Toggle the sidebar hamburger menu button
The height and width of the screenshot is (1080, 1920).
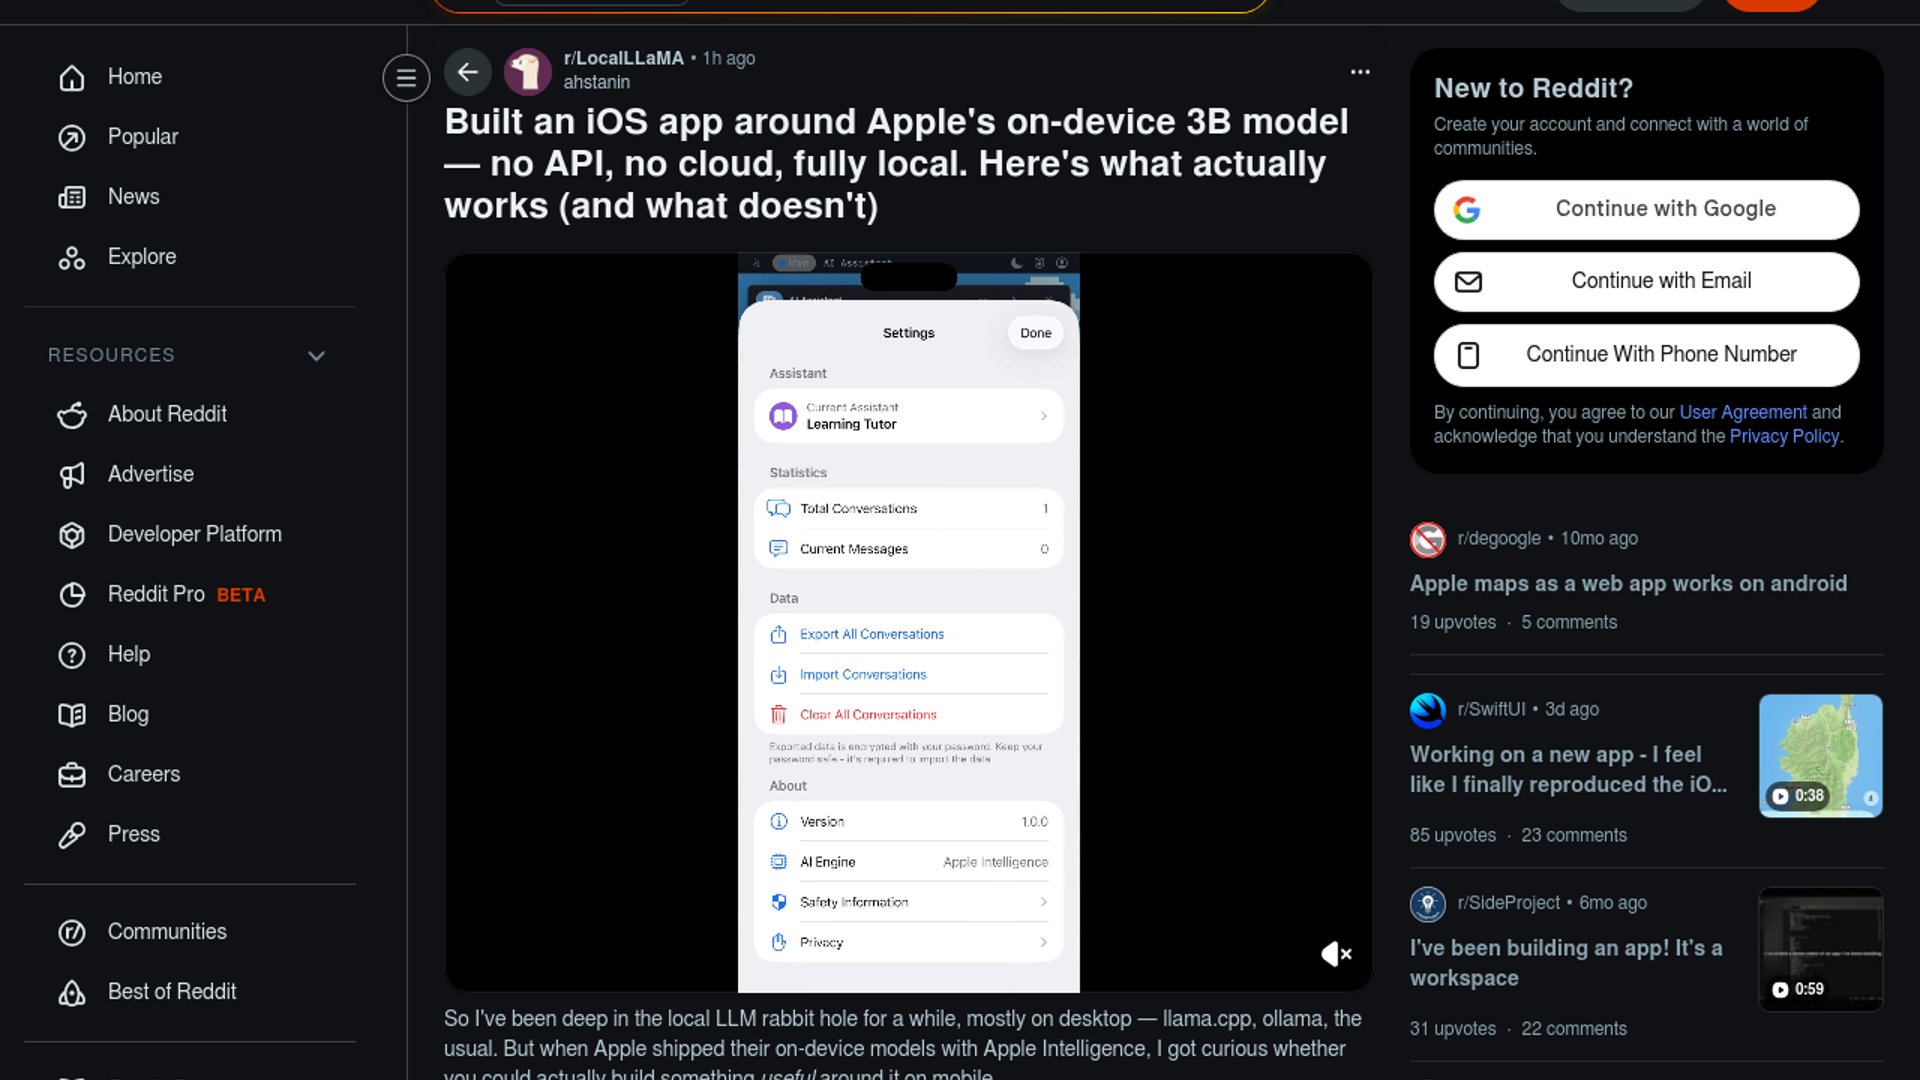[x=406, y=78]
